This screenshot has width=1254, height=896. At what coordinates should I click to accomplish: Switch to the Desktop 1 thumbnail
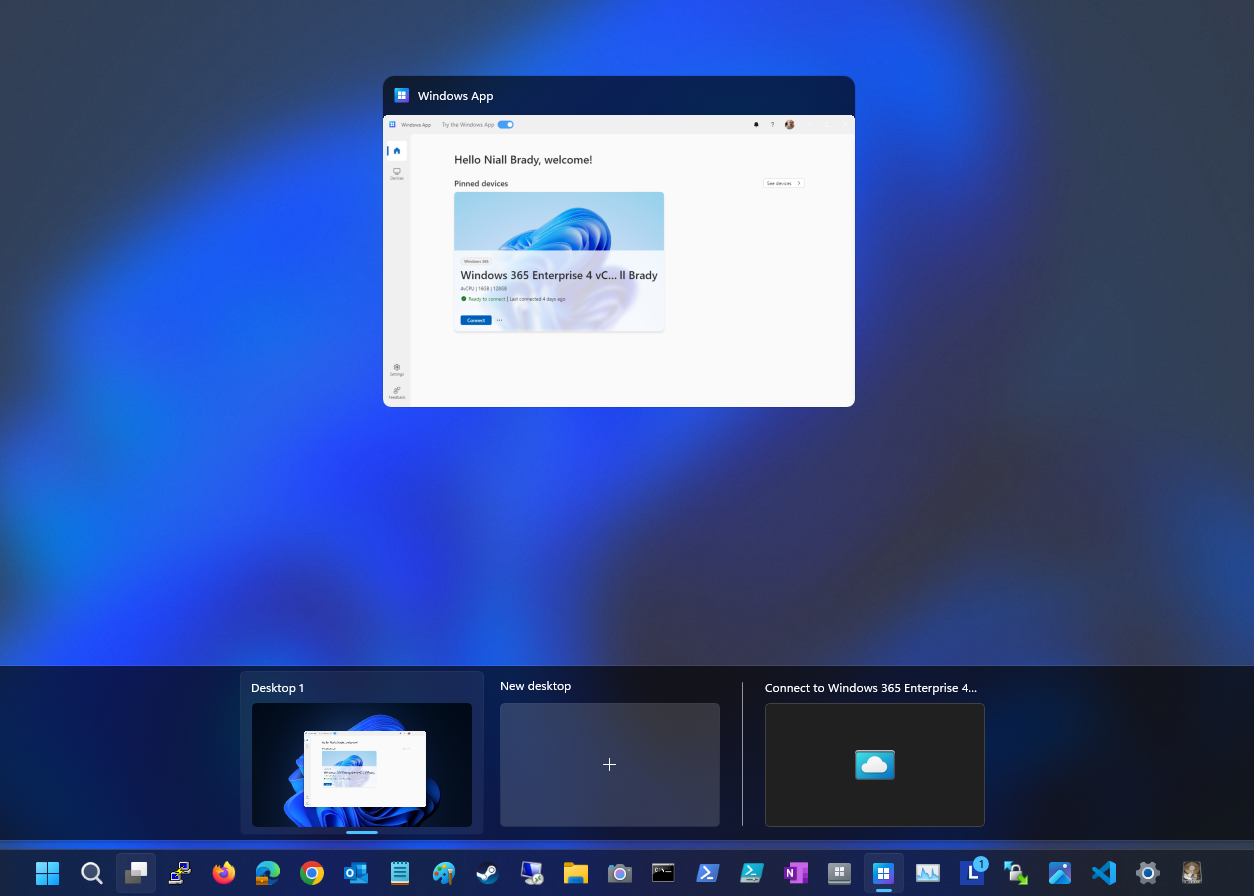[362, 765]
